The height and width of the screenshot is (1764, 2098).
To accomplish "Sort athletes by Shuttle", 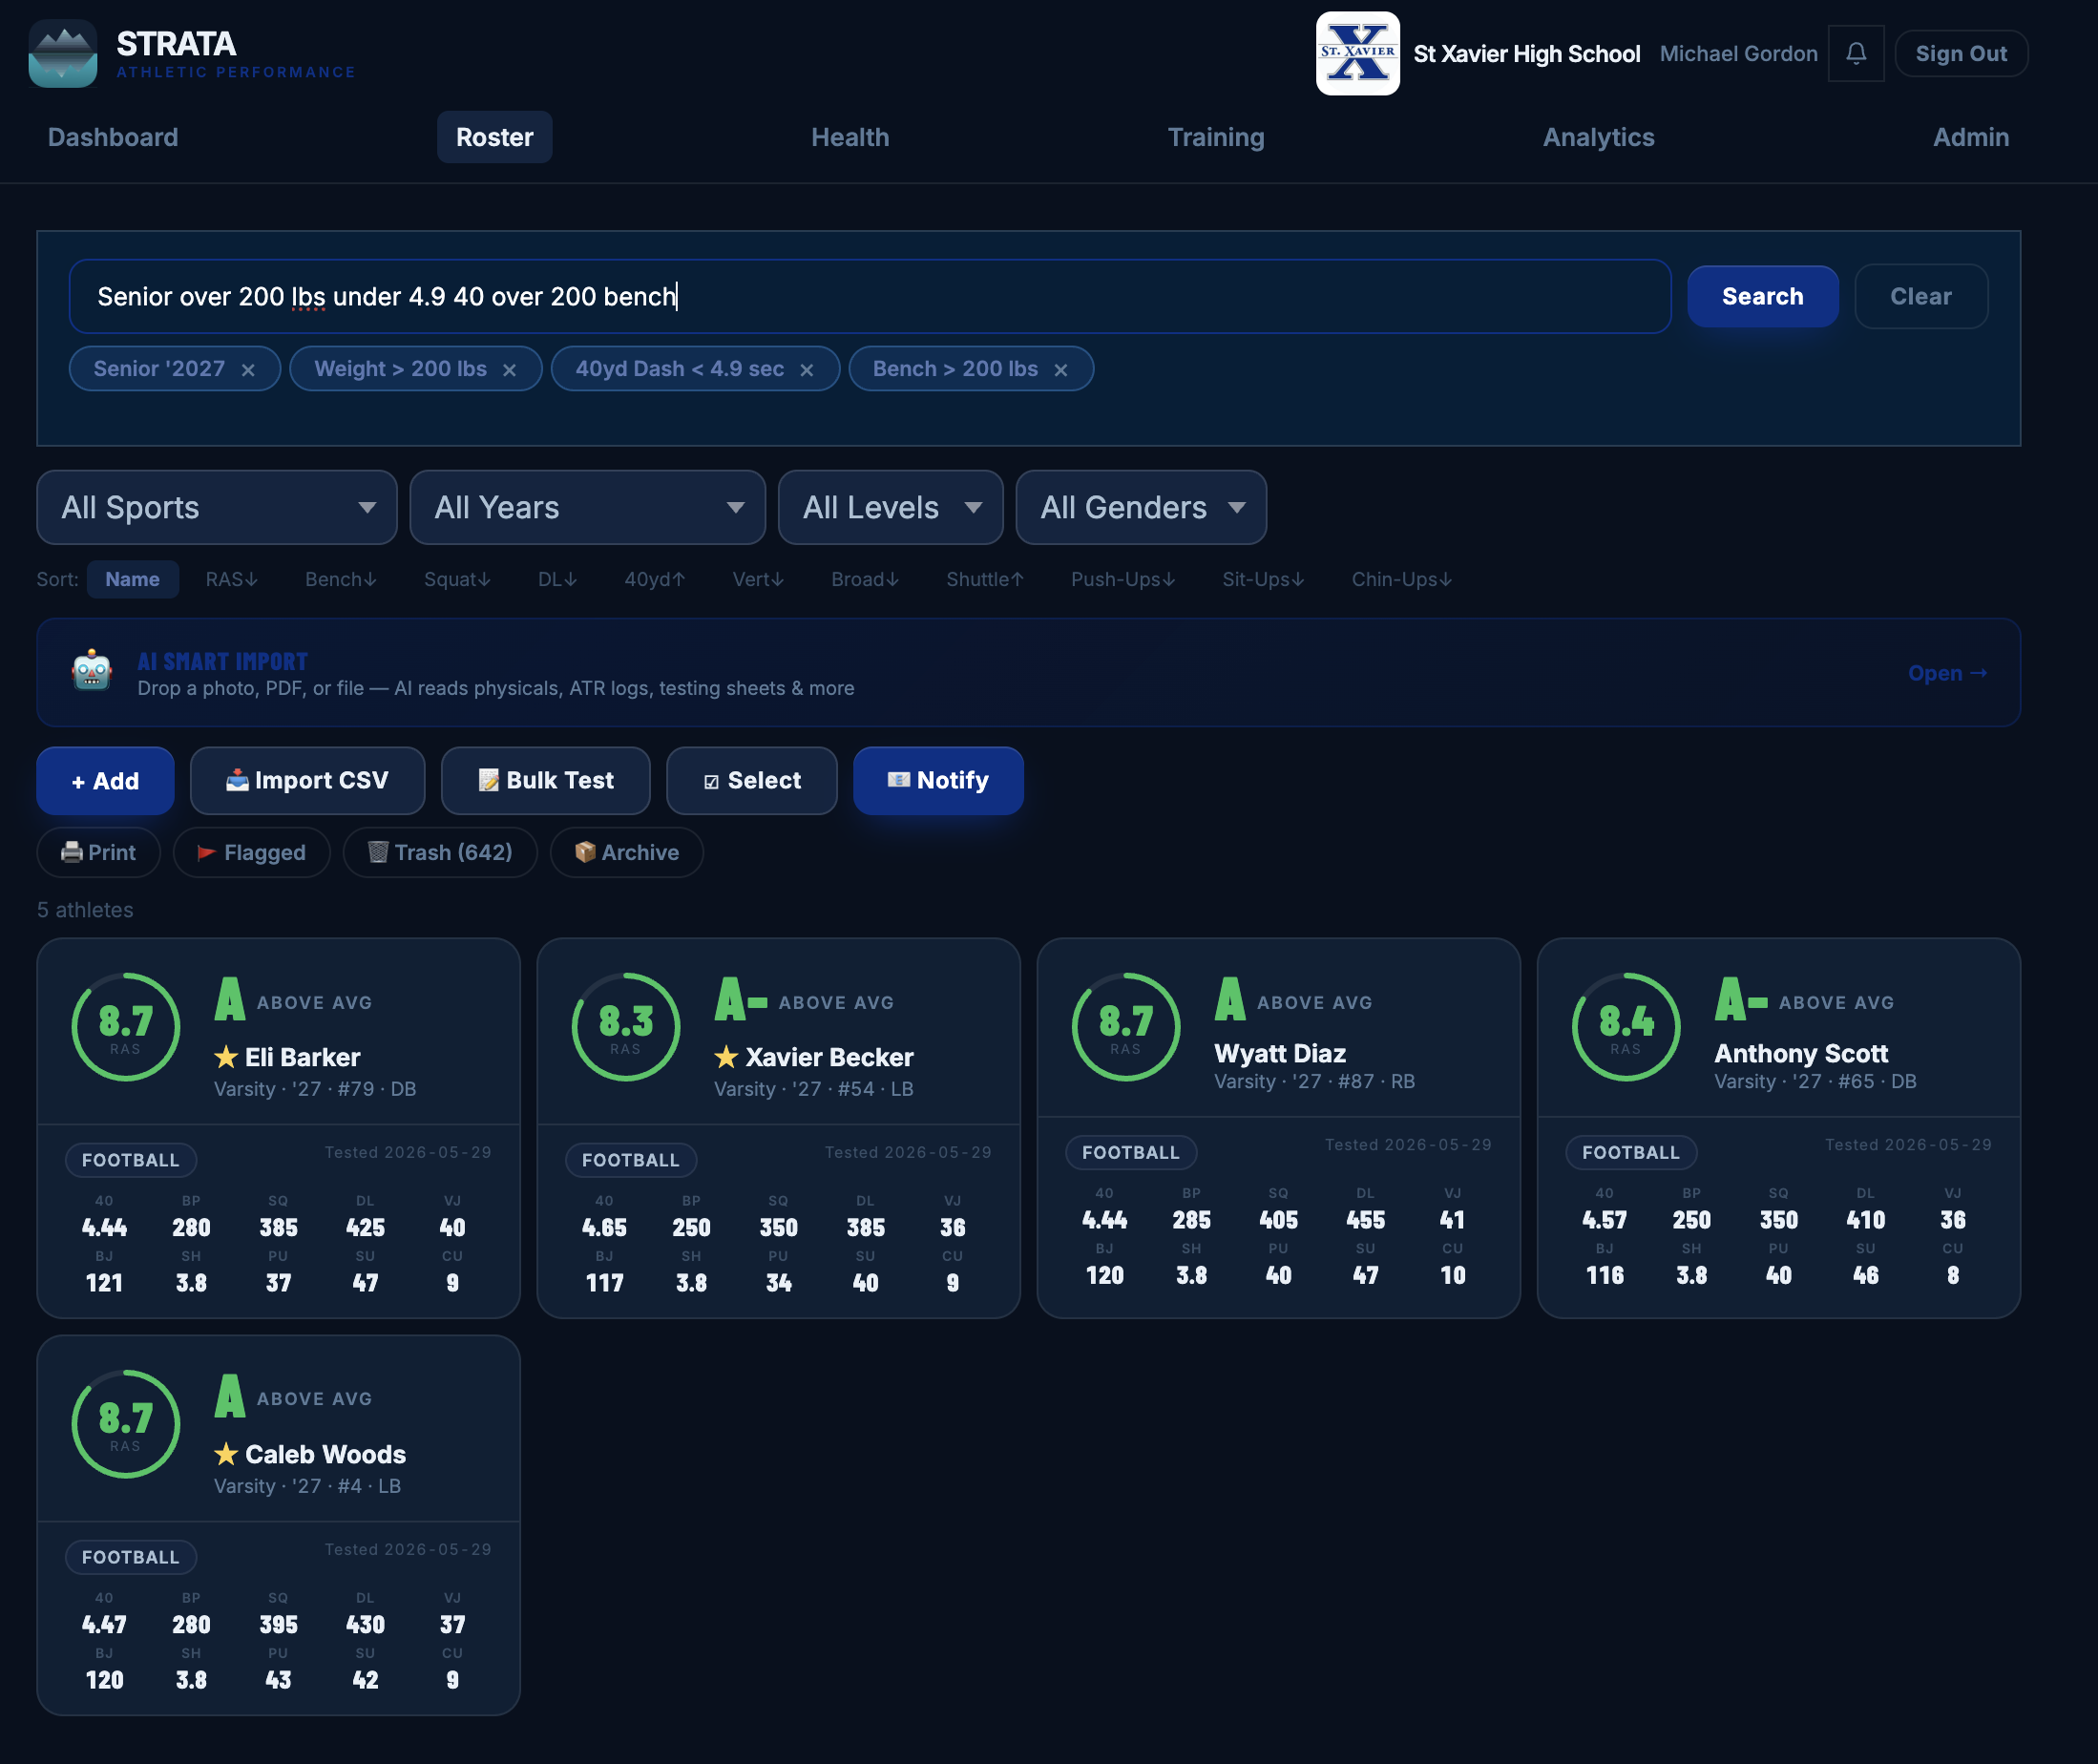I will [x=985, y=580].
